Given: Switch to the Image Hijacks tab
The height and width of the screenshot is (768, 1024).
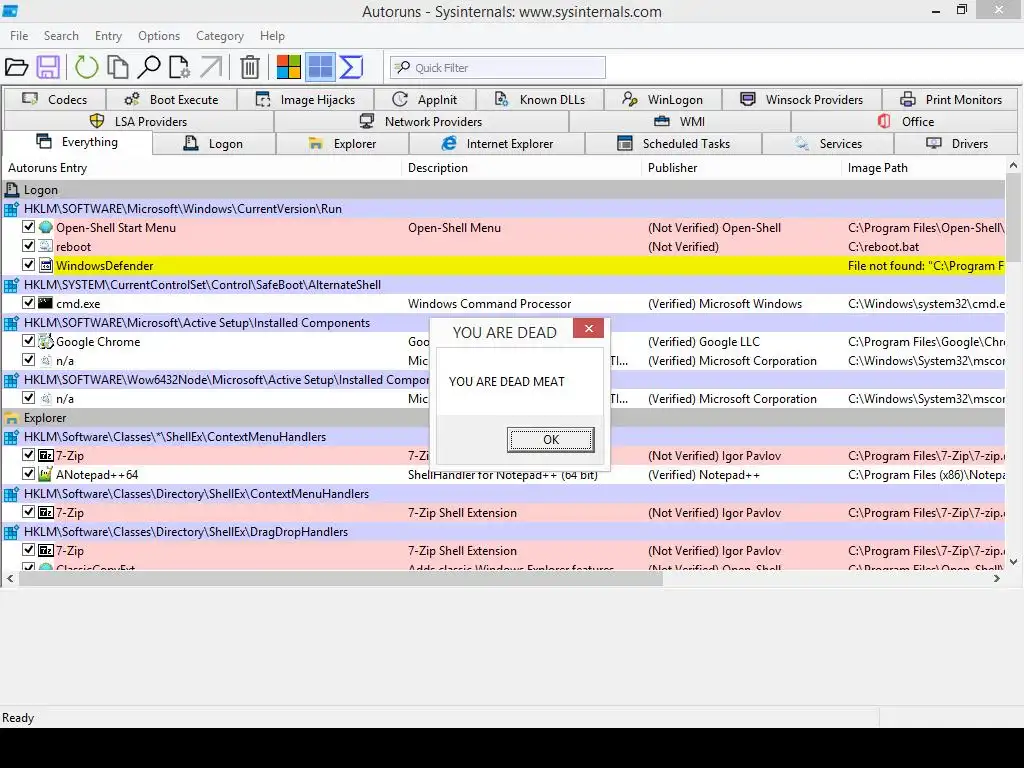Looking at the screenshot, I should (306, 99).
